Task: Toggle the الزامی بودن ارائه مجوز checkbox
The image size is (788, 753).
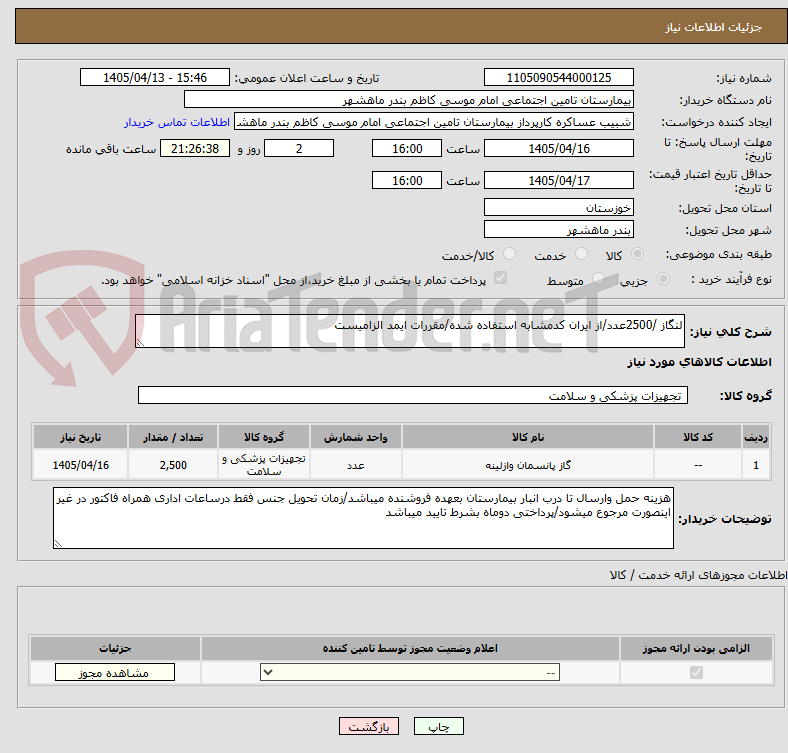Action: tap(696, 673)
